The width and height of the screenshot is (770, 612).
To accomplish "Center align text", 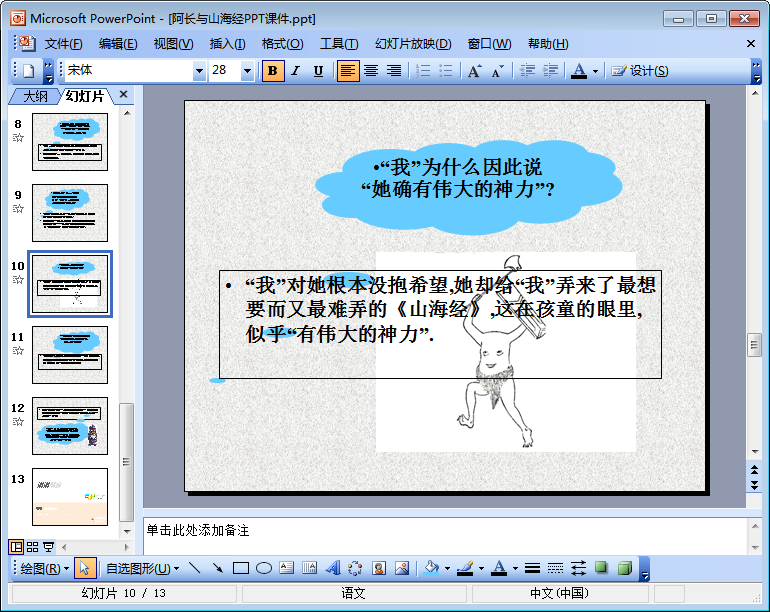I will coord(371,71).
